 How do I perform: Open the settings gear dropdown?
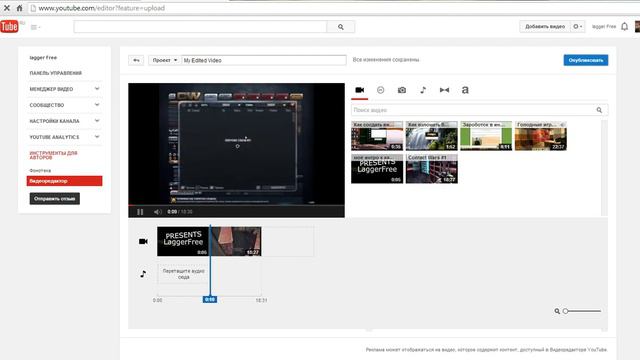point(578,27)
